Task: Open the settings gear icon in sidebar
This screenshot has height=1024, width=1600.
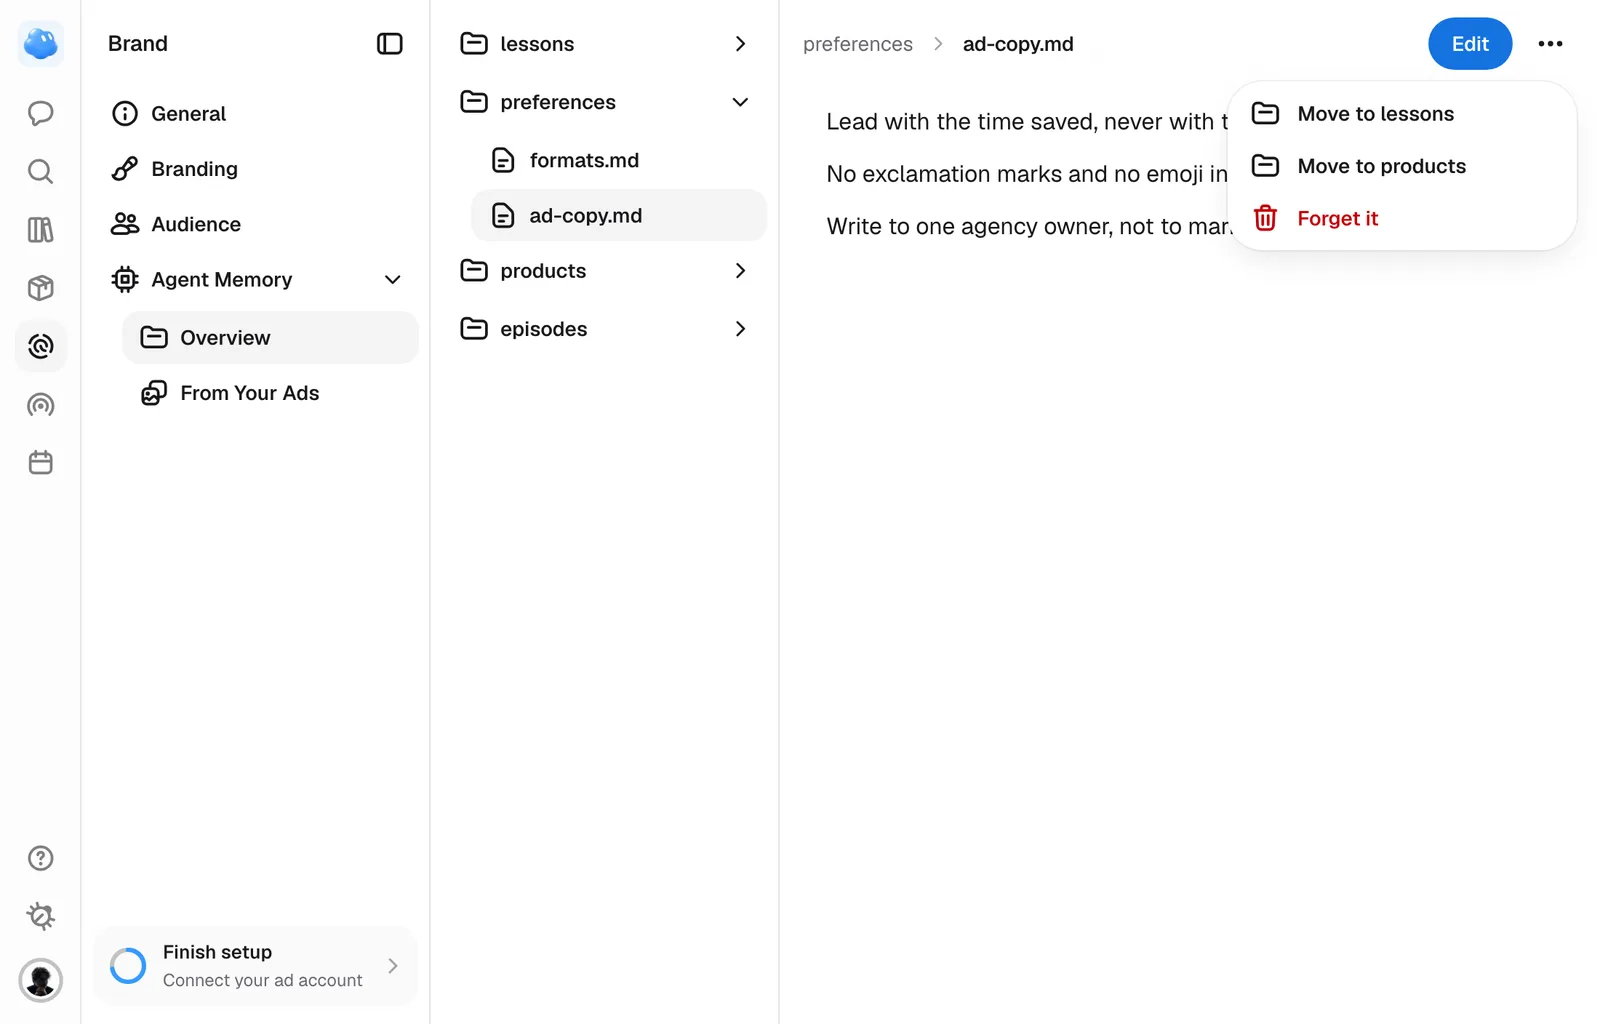Action: click(x=40, y=916)
